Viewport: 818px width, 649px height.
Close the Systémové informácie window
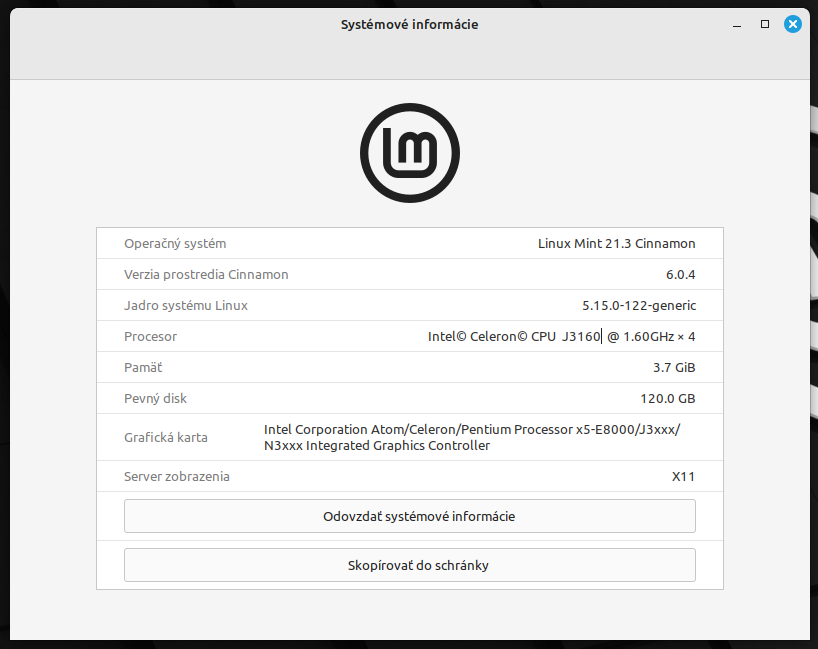coord(793,24)
